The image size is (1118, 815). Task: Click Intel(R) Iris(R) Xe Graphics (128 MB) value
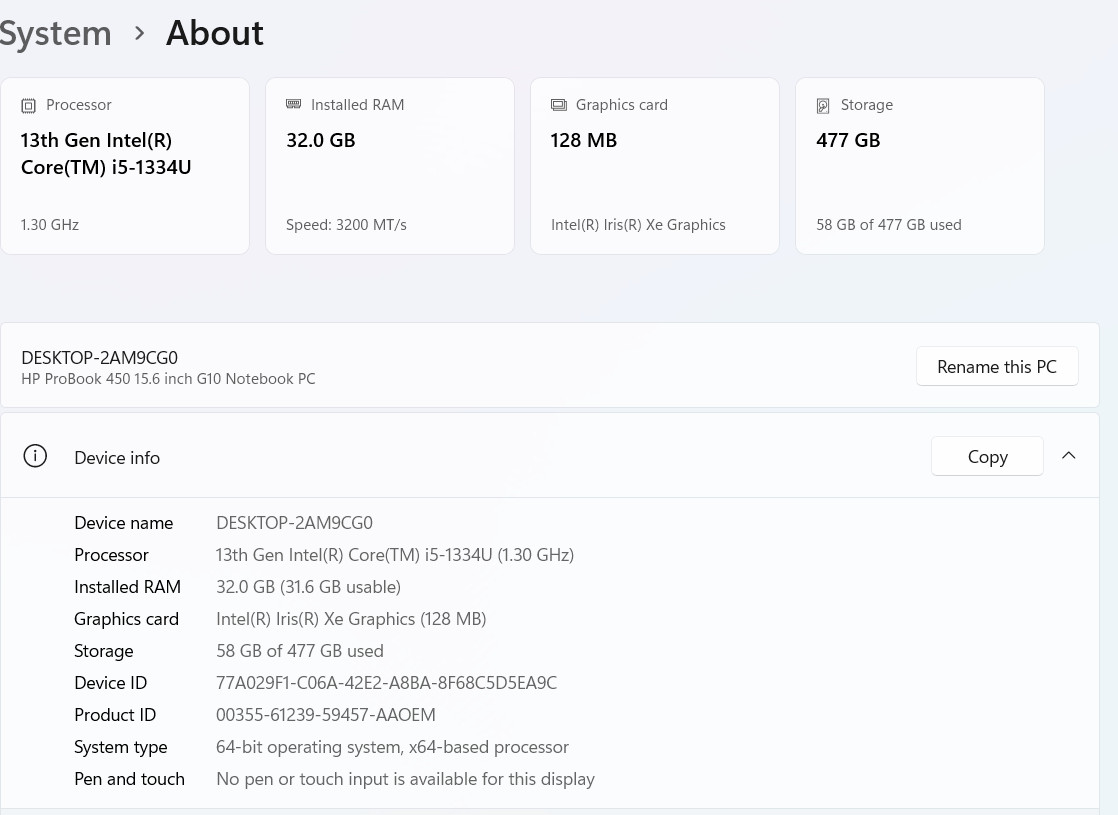[x=352, y=619]
